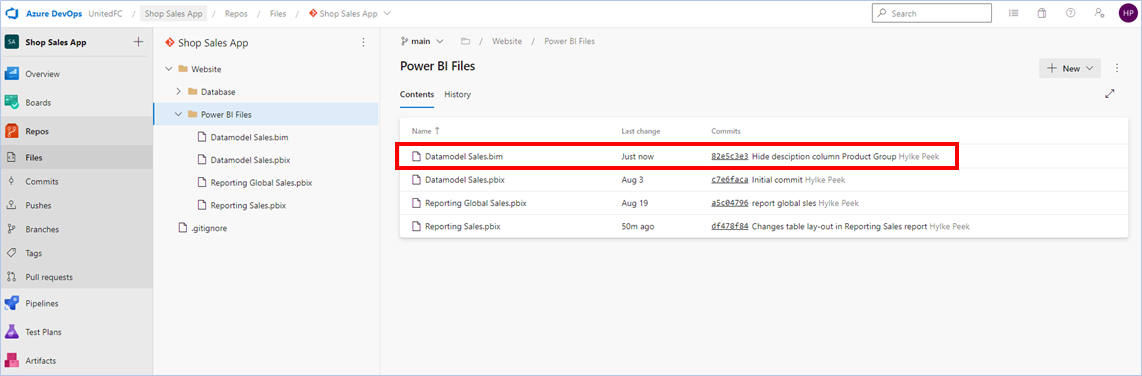Open commit df478f84 link

pyautogui.click(x=730, y=227)
